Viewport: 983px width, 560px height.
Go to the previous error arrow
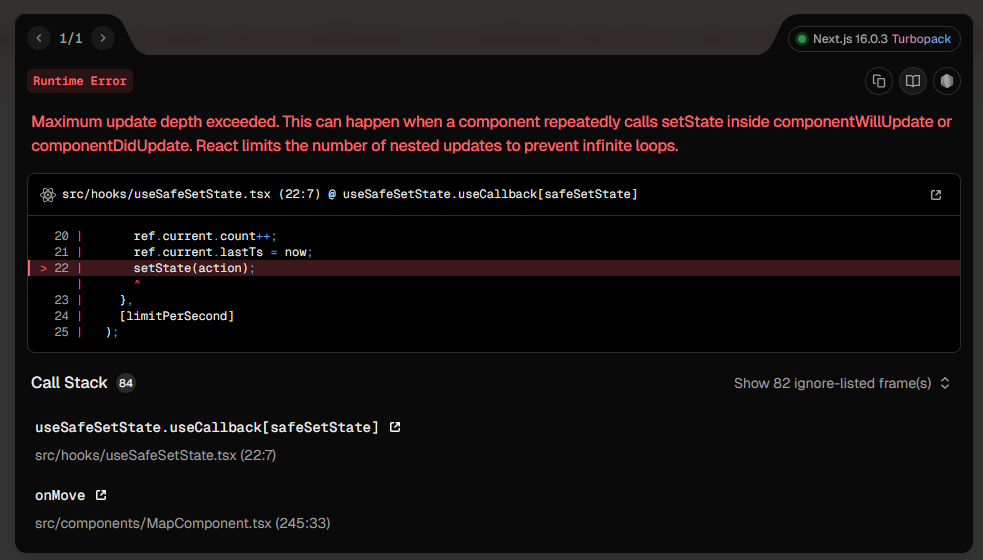(39, 38)
